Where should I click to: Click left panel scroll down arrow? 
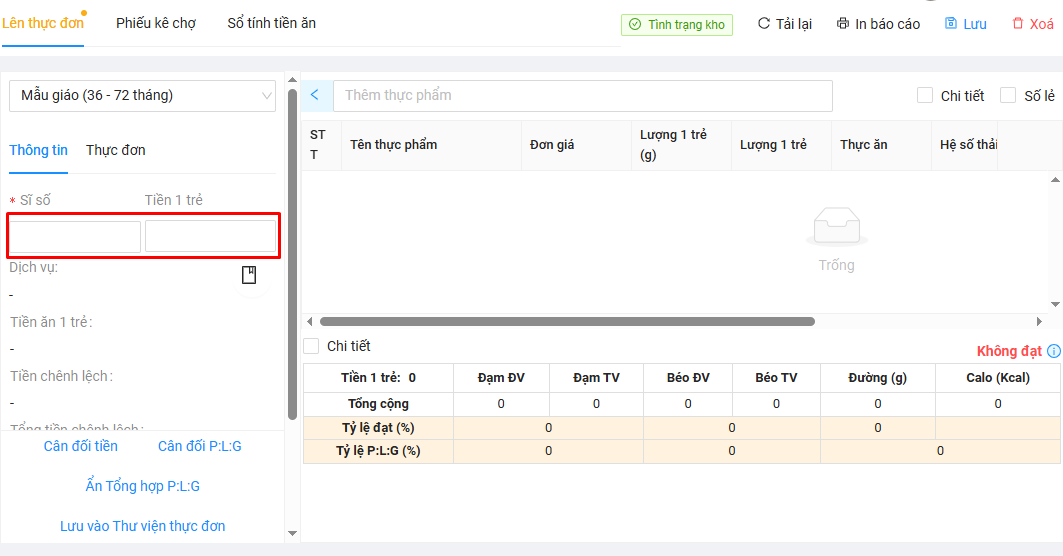(x=292, y=533)
